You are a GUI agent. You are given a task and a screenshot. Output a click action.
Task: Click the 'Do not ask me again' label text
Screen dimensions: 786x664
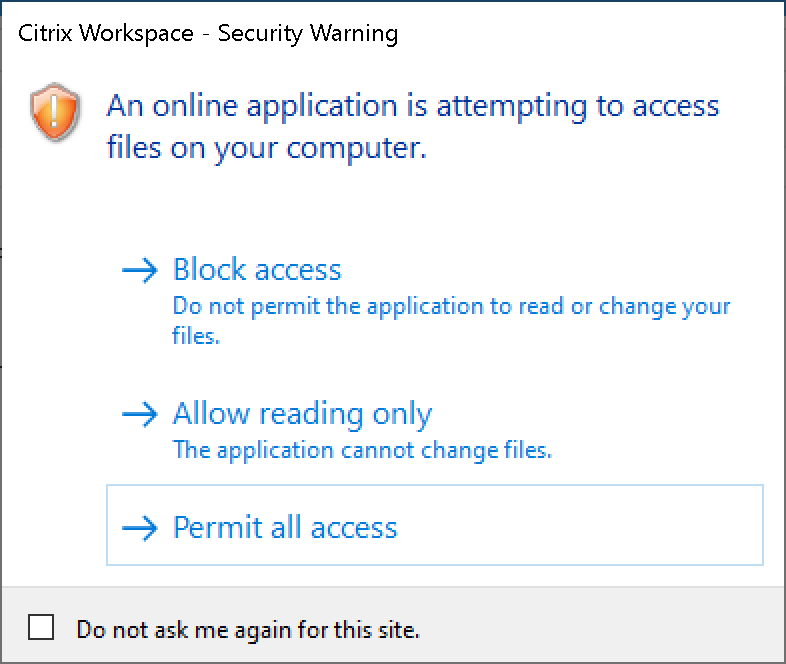[x=248, y=630]
